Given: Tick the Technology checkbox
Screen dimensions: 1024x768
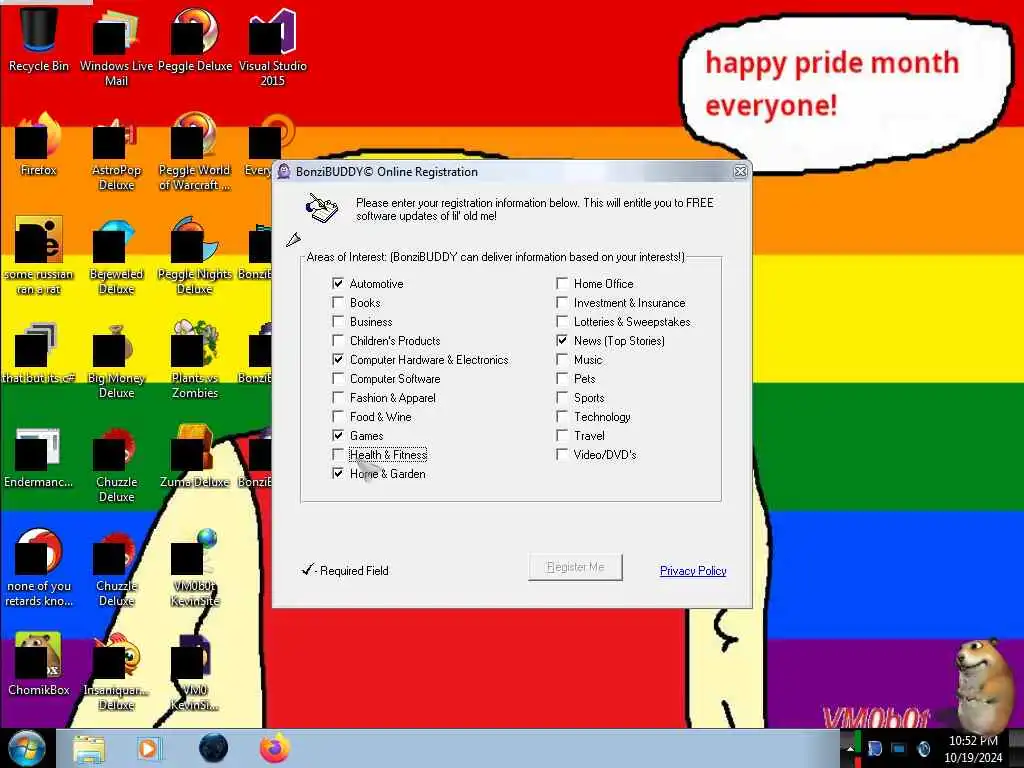Looking at the screenshot, I should click(x=562, y=416).
